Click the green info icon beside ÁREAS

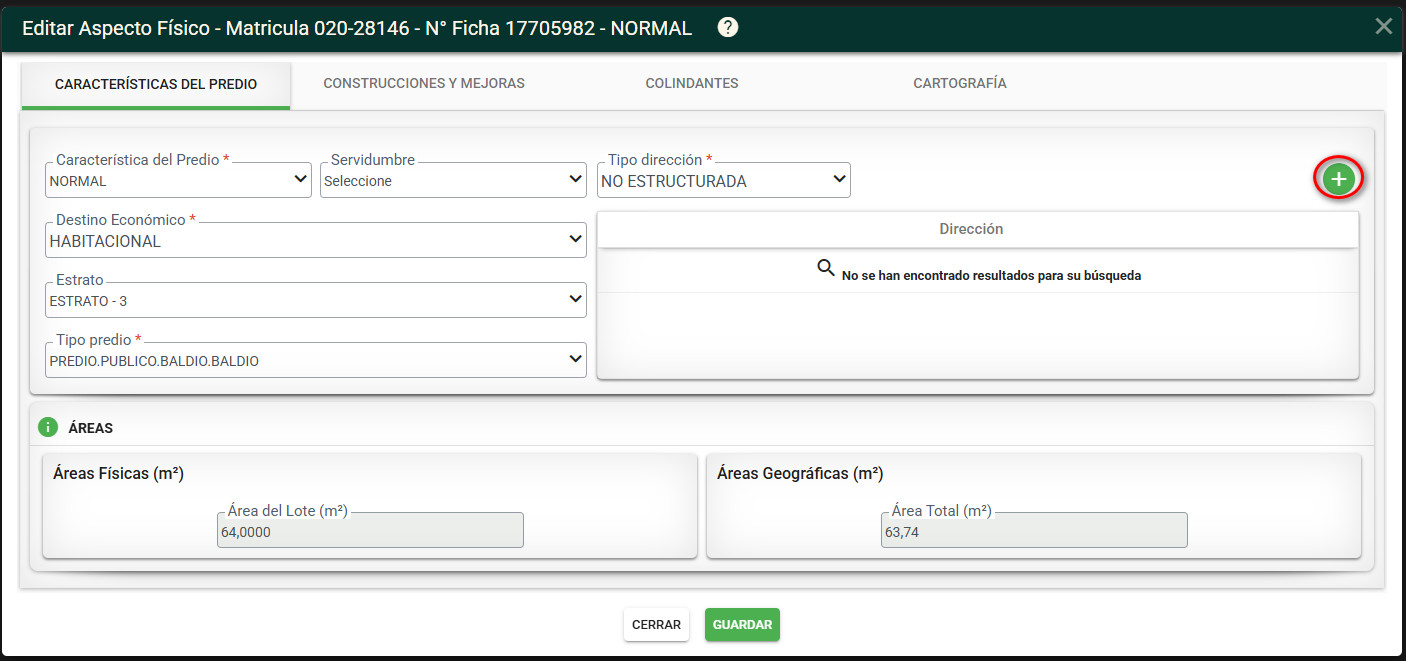pyautogui.click(x=47, y=427)
